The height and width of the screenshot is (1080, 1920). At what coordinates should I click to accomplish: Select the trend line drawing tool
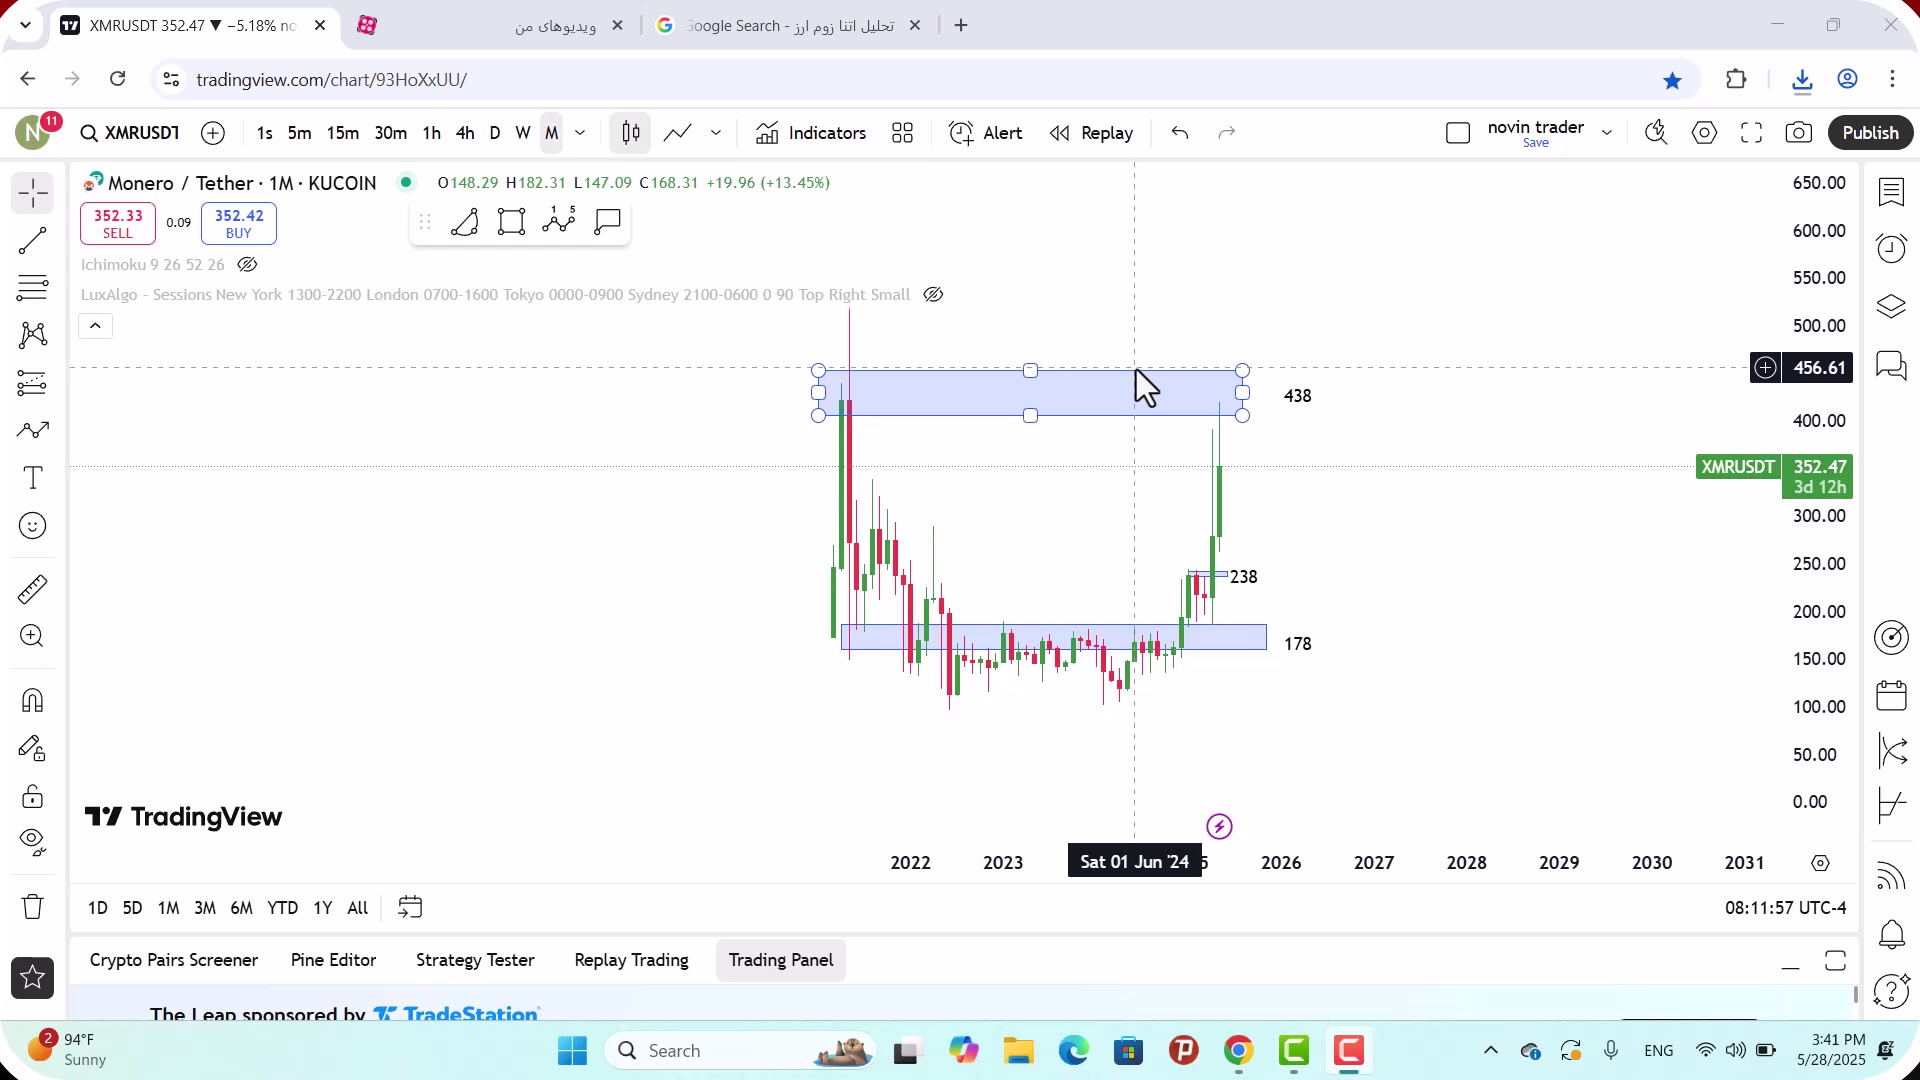coord(32,240)
